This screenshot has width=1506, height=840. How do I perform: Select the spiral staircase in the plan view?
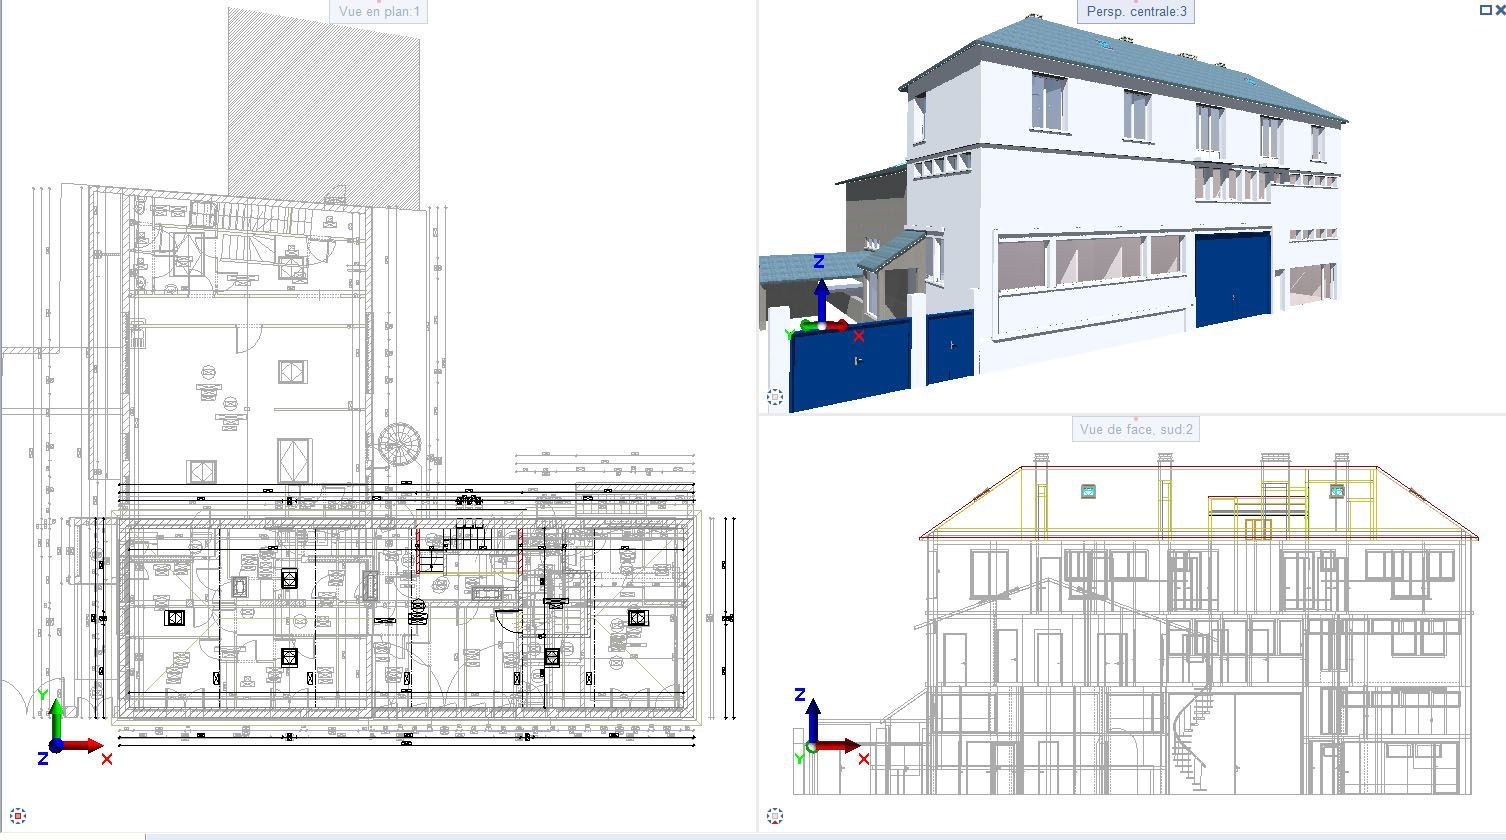pos(400,446)
